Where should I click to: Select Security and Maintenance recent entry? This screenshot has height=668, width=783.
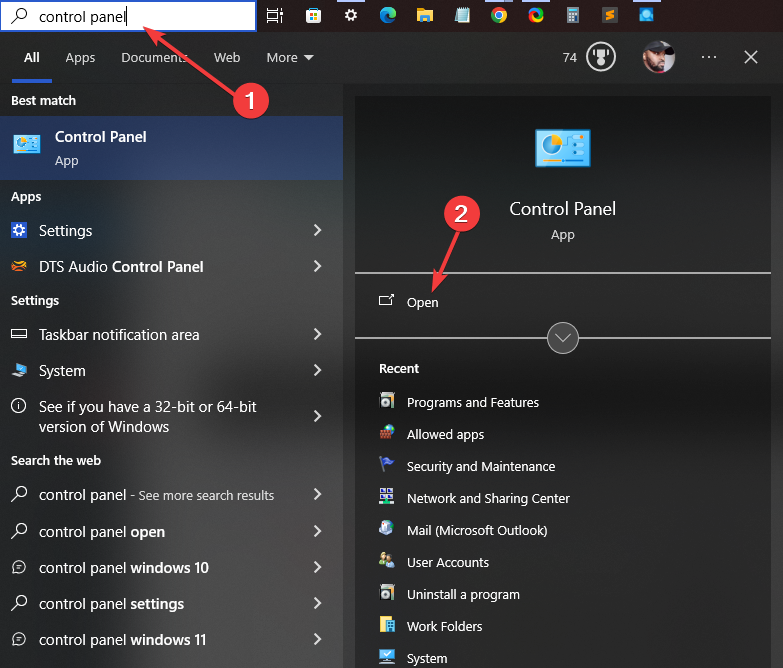point(480,466)
